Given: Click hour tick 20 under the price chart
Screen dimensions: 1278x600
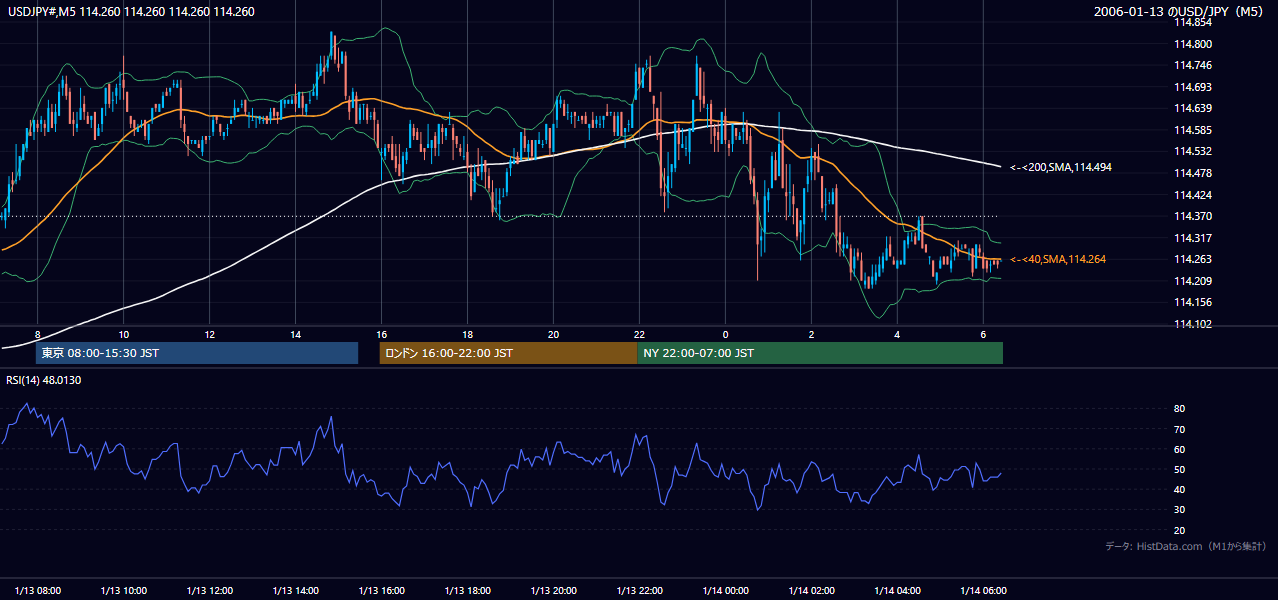Looking at the screenshot, I should 553,334.
